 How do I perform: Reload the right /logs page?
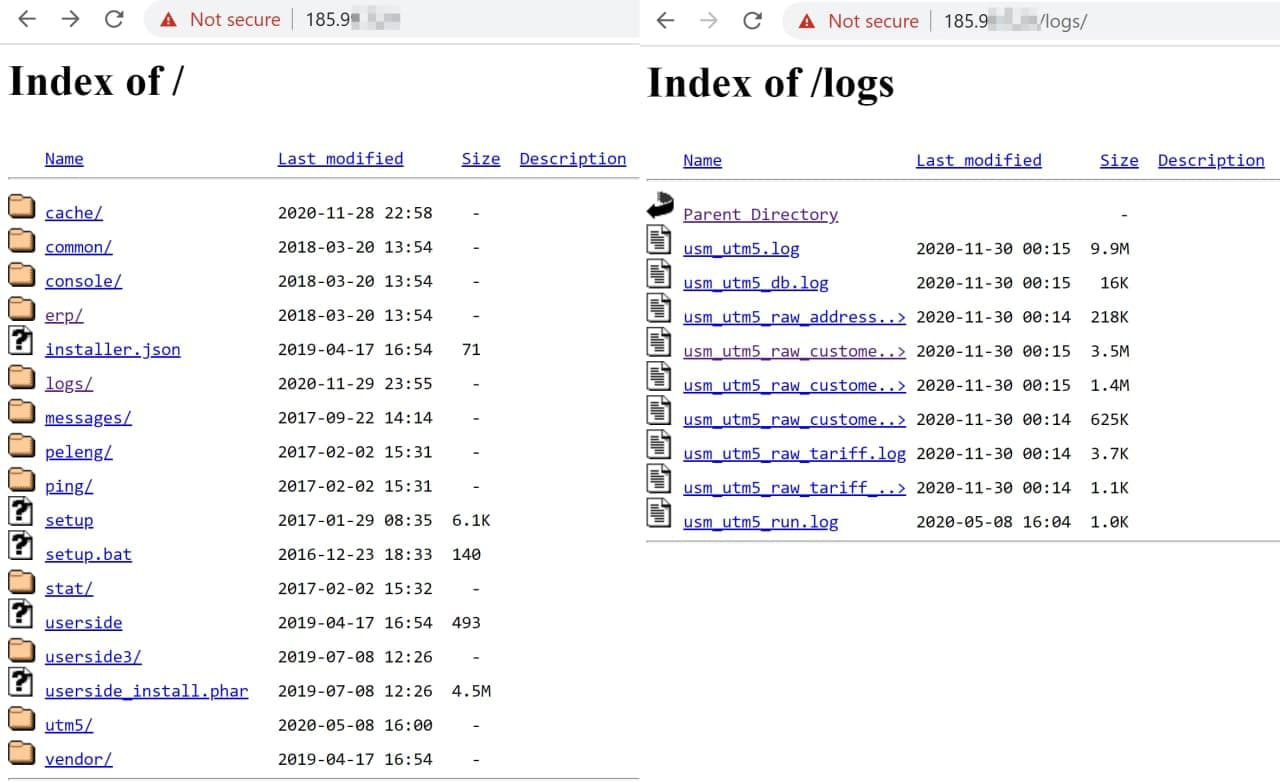(753, 20)
